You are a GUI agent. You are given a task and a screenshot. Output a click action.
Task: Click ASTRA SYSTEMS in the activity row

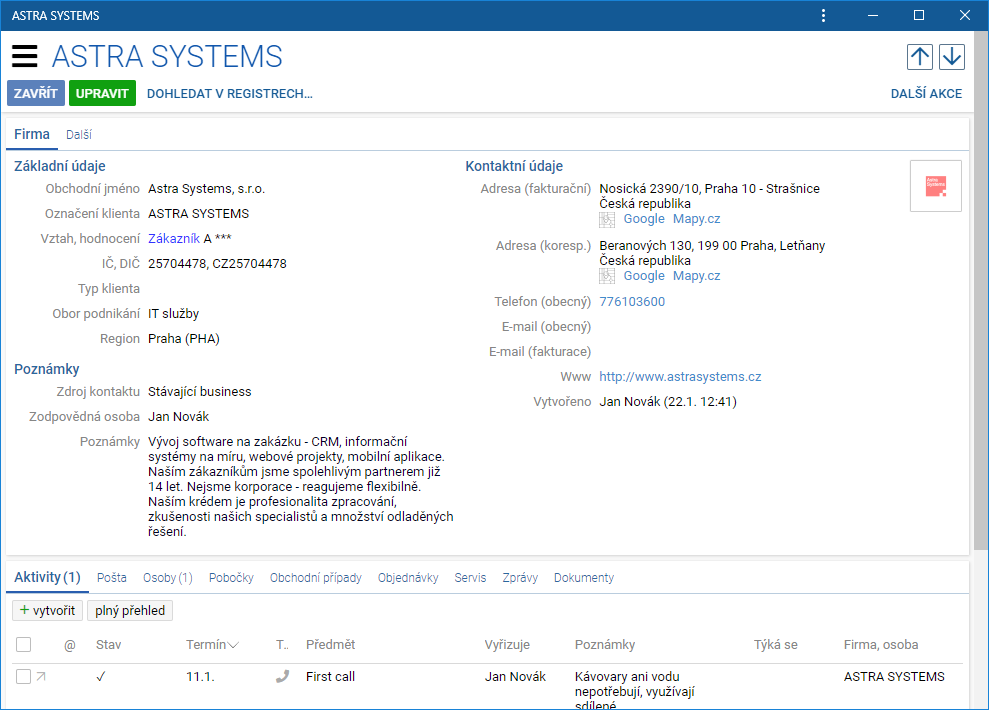coord(894,677)
